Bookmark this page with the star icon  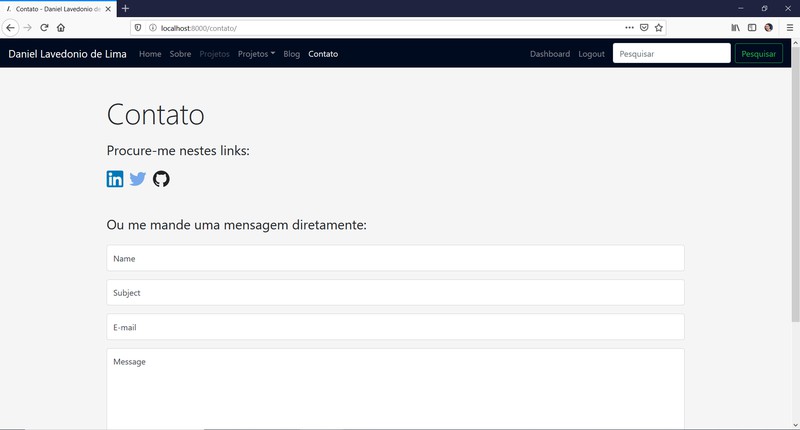pyautogui.click(x=659, y=28)
